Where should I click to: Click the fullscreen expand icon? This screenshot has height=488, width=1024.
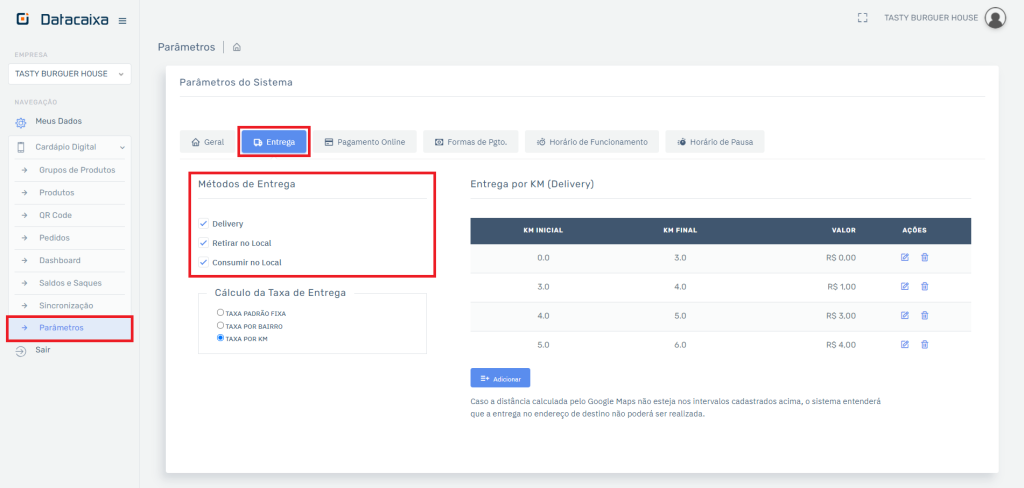(x=862, y=18)
